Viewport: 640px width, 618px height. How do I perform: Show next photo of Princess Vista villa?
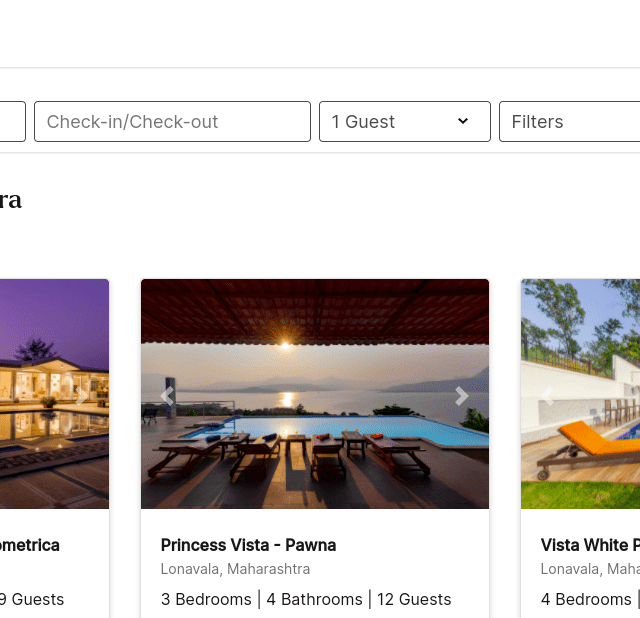pyautogui.click(x=461, y=396)
